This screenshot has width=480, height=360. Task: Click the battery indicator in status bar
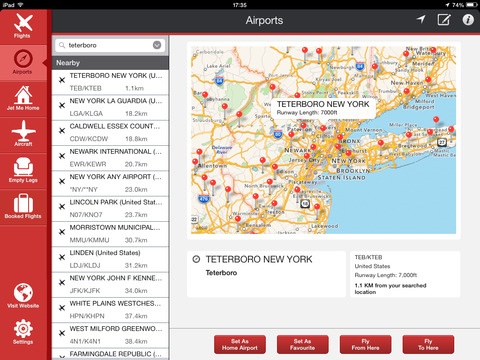click(x=472, y=5)
